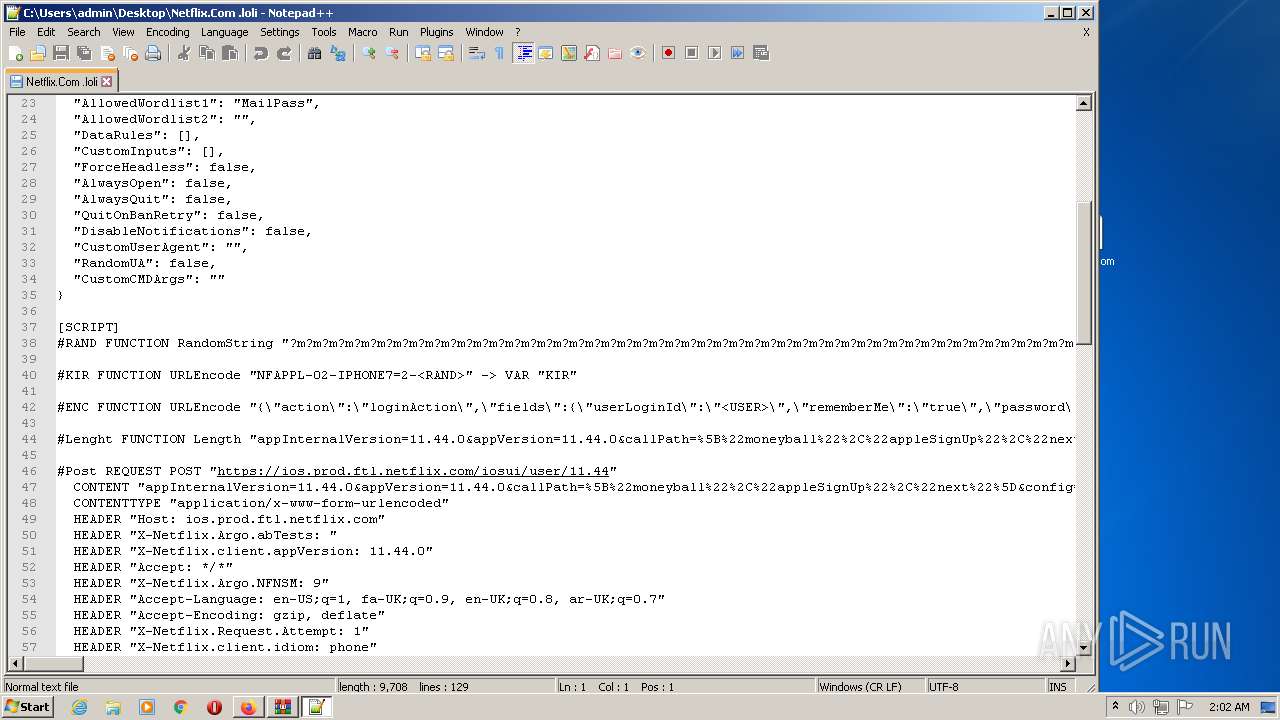Save the current file via toolbar
Screen dimensions: 1280x720
point(61,53)
